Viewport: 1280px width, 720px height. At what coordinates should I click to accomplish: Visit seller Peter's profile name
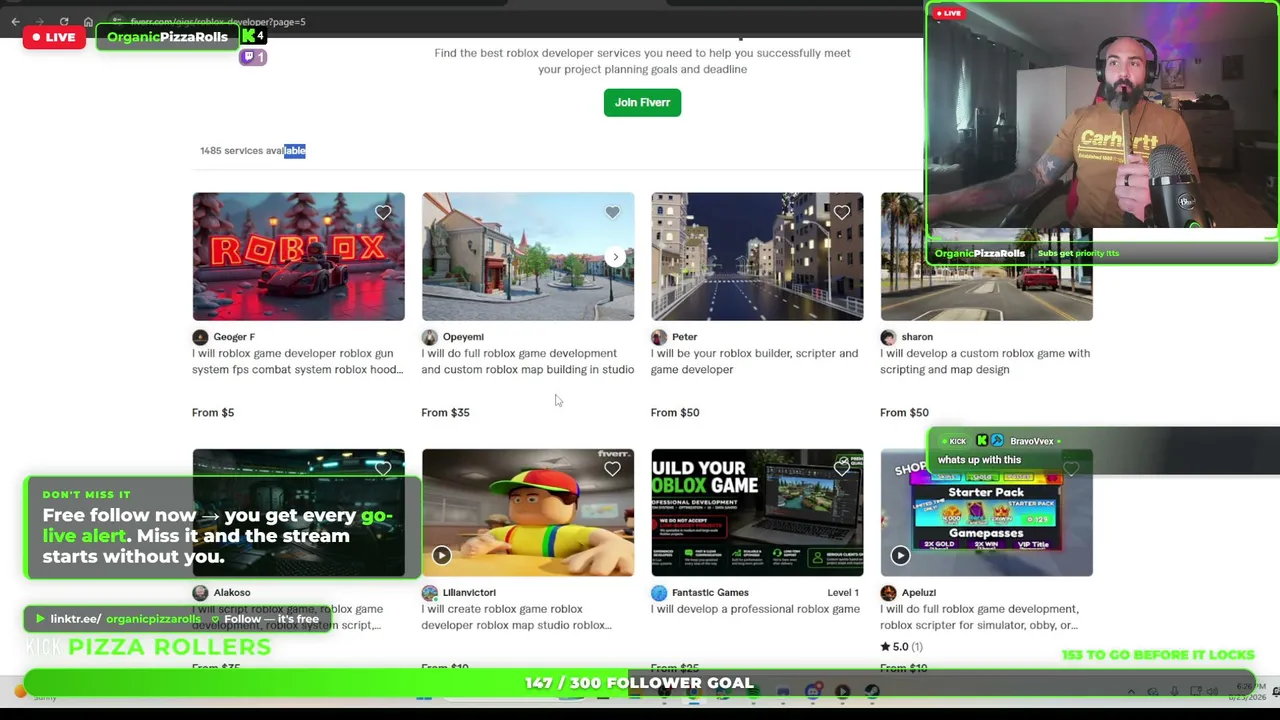pos(685,337)
